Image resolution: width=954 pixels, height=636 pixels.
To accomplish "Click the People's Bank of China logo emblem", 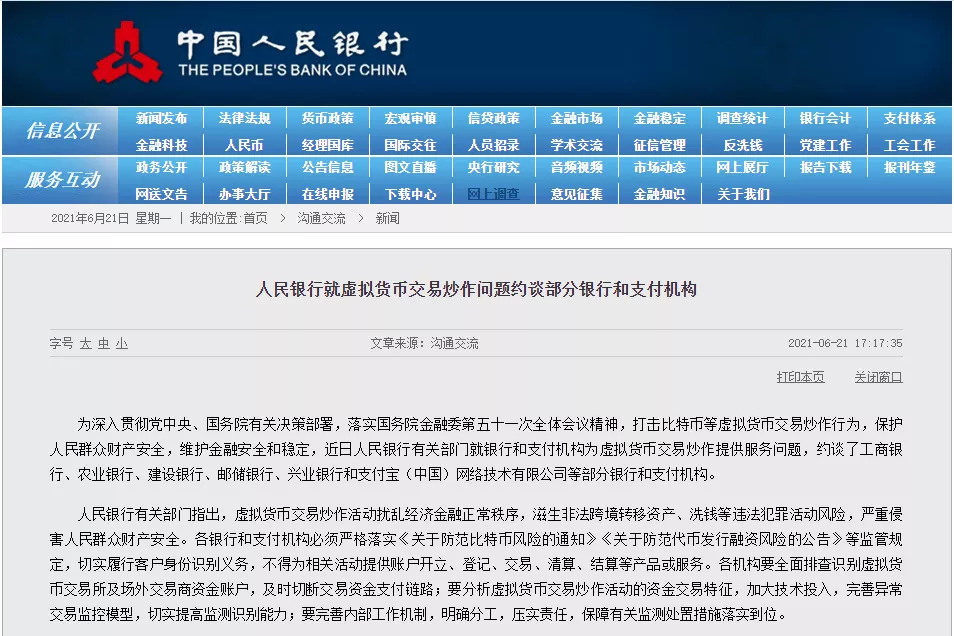I will 127,53.
